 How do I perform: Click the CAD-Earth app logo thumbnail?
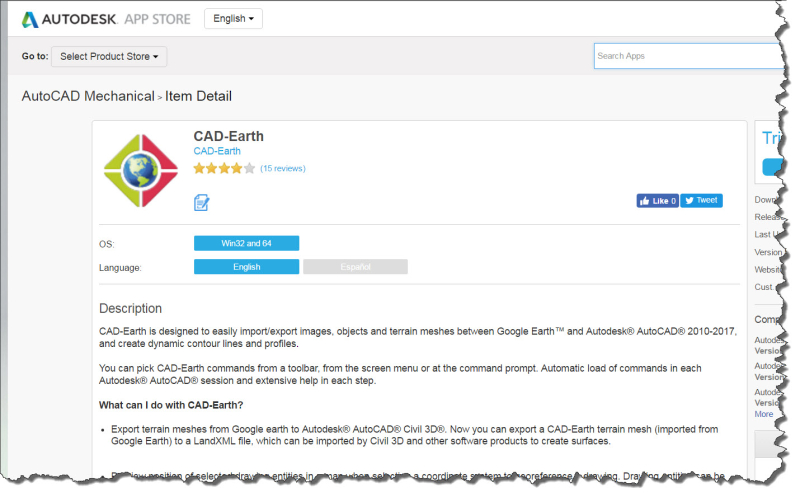pyautogui.click(x=140, y=171)
